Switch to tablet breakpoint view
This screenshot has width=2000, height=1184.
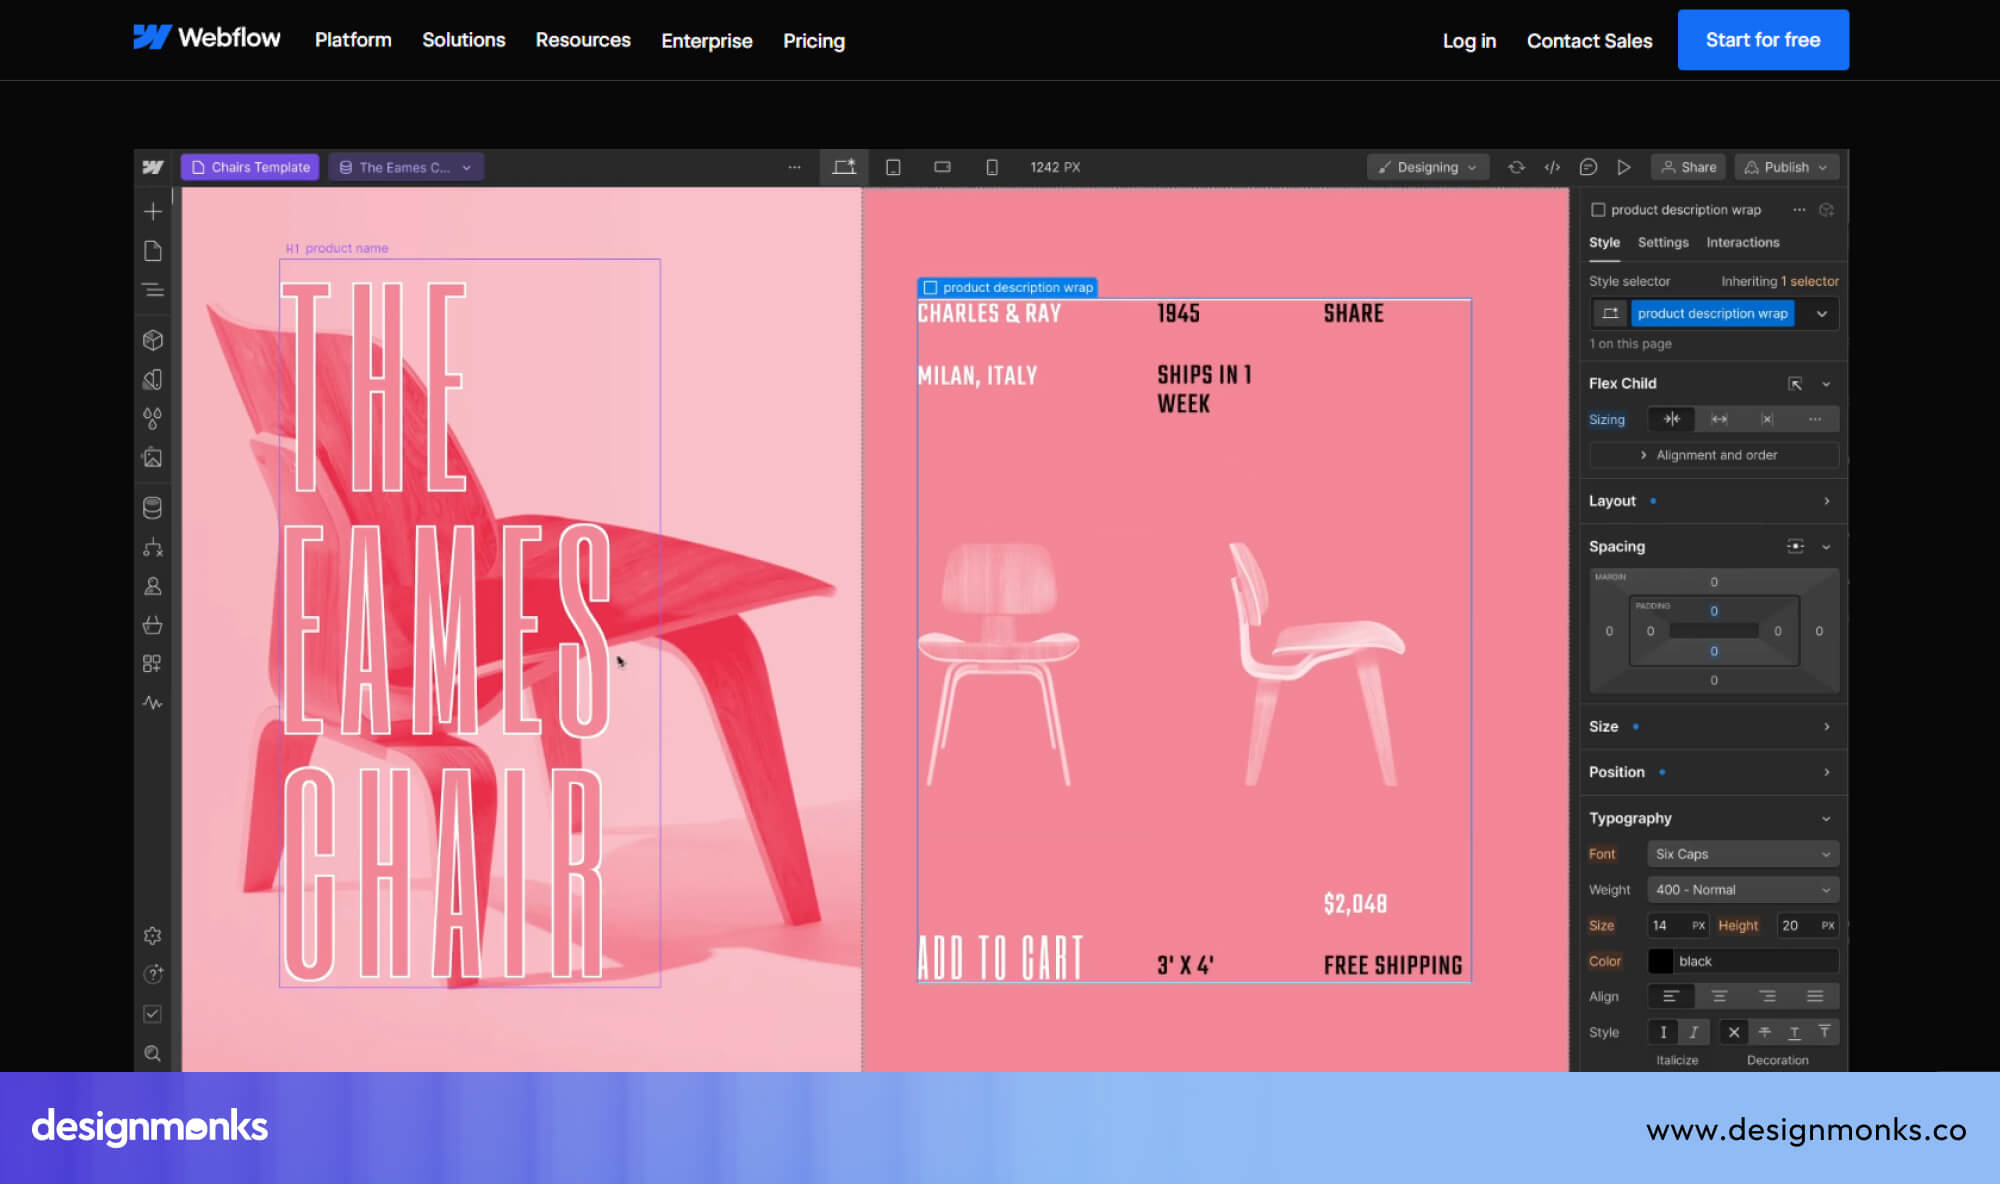point(893,167)
